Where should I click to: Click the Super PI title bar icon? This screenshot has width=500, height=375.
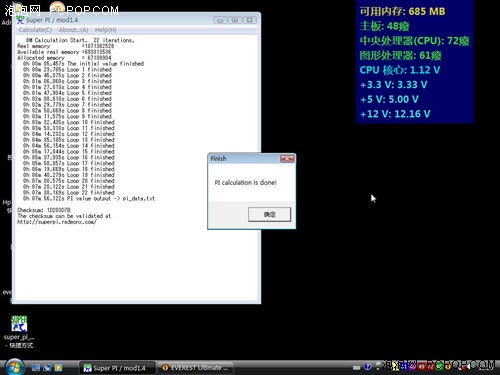click(x=20, y=20)
